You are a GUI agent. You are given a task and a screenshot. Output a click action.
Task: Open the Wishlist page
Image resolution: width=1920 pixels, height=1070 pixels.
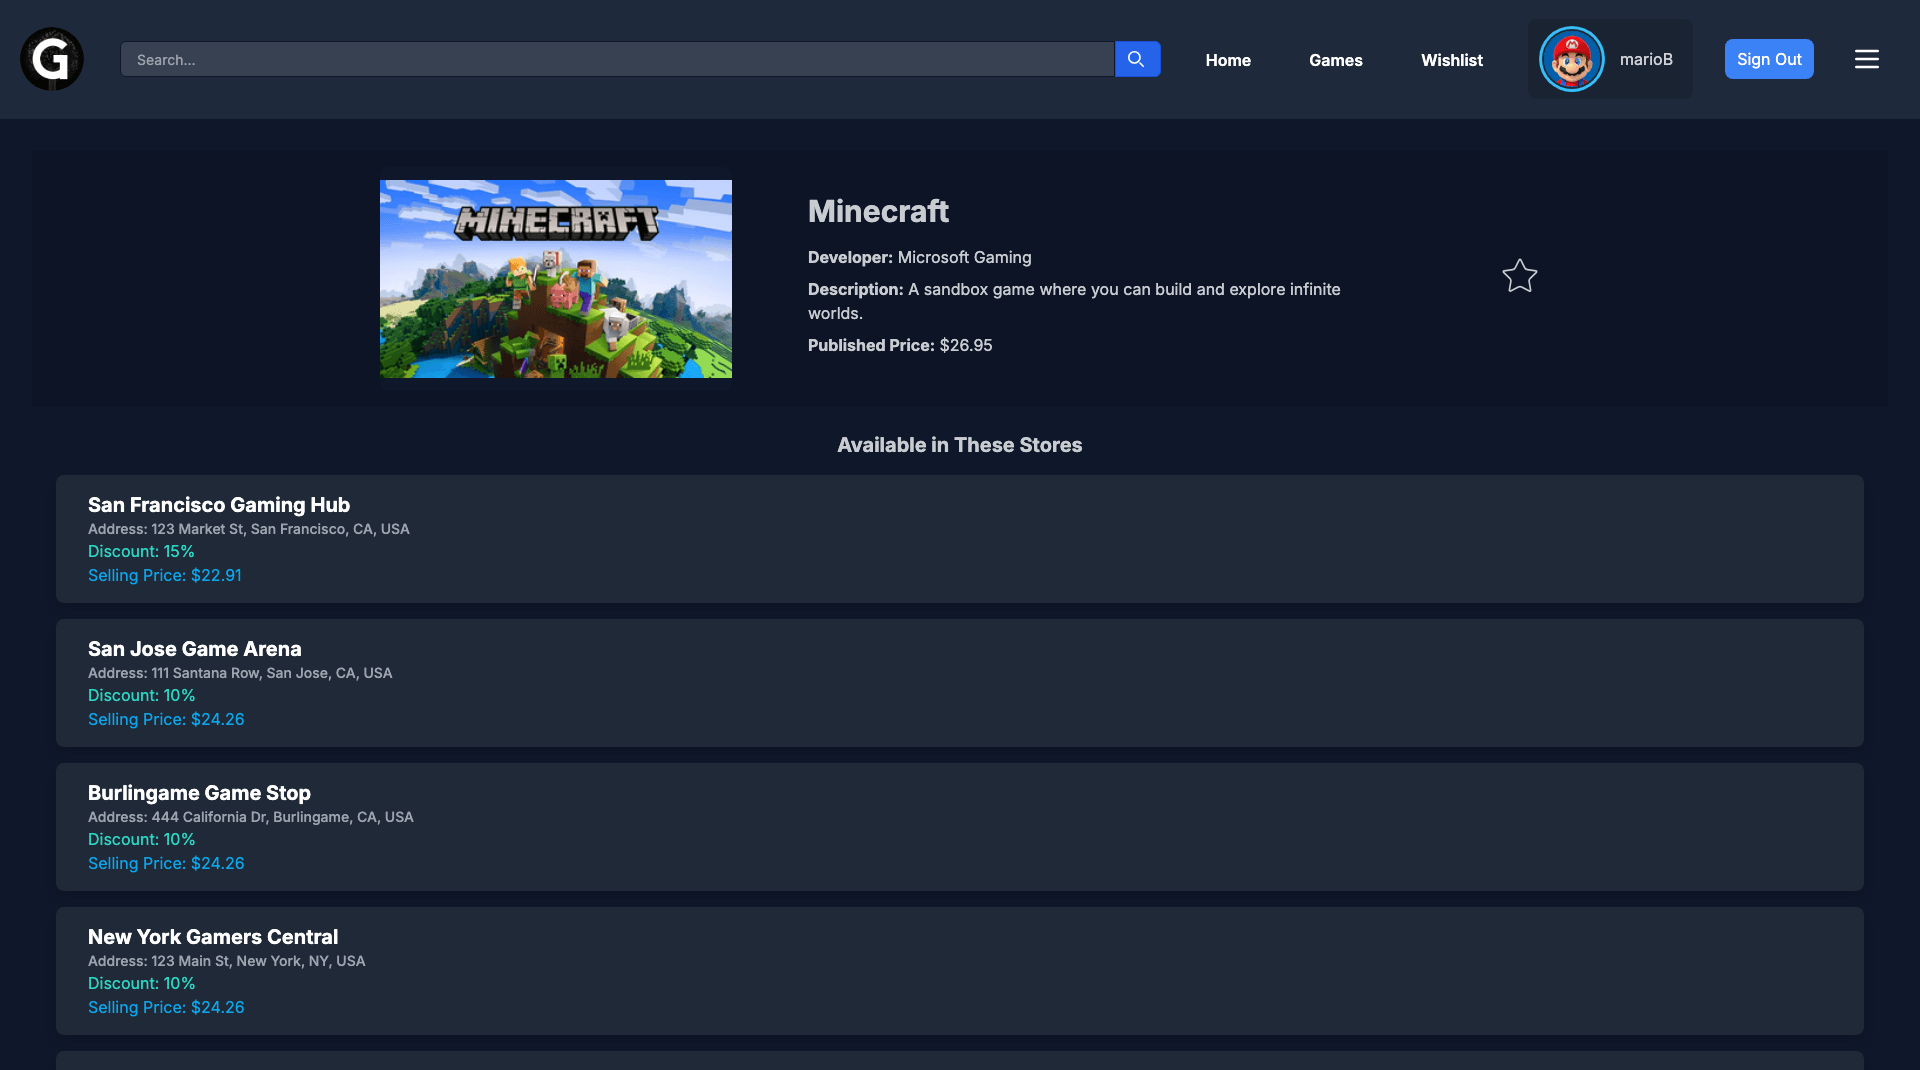tap(1451, 60)
